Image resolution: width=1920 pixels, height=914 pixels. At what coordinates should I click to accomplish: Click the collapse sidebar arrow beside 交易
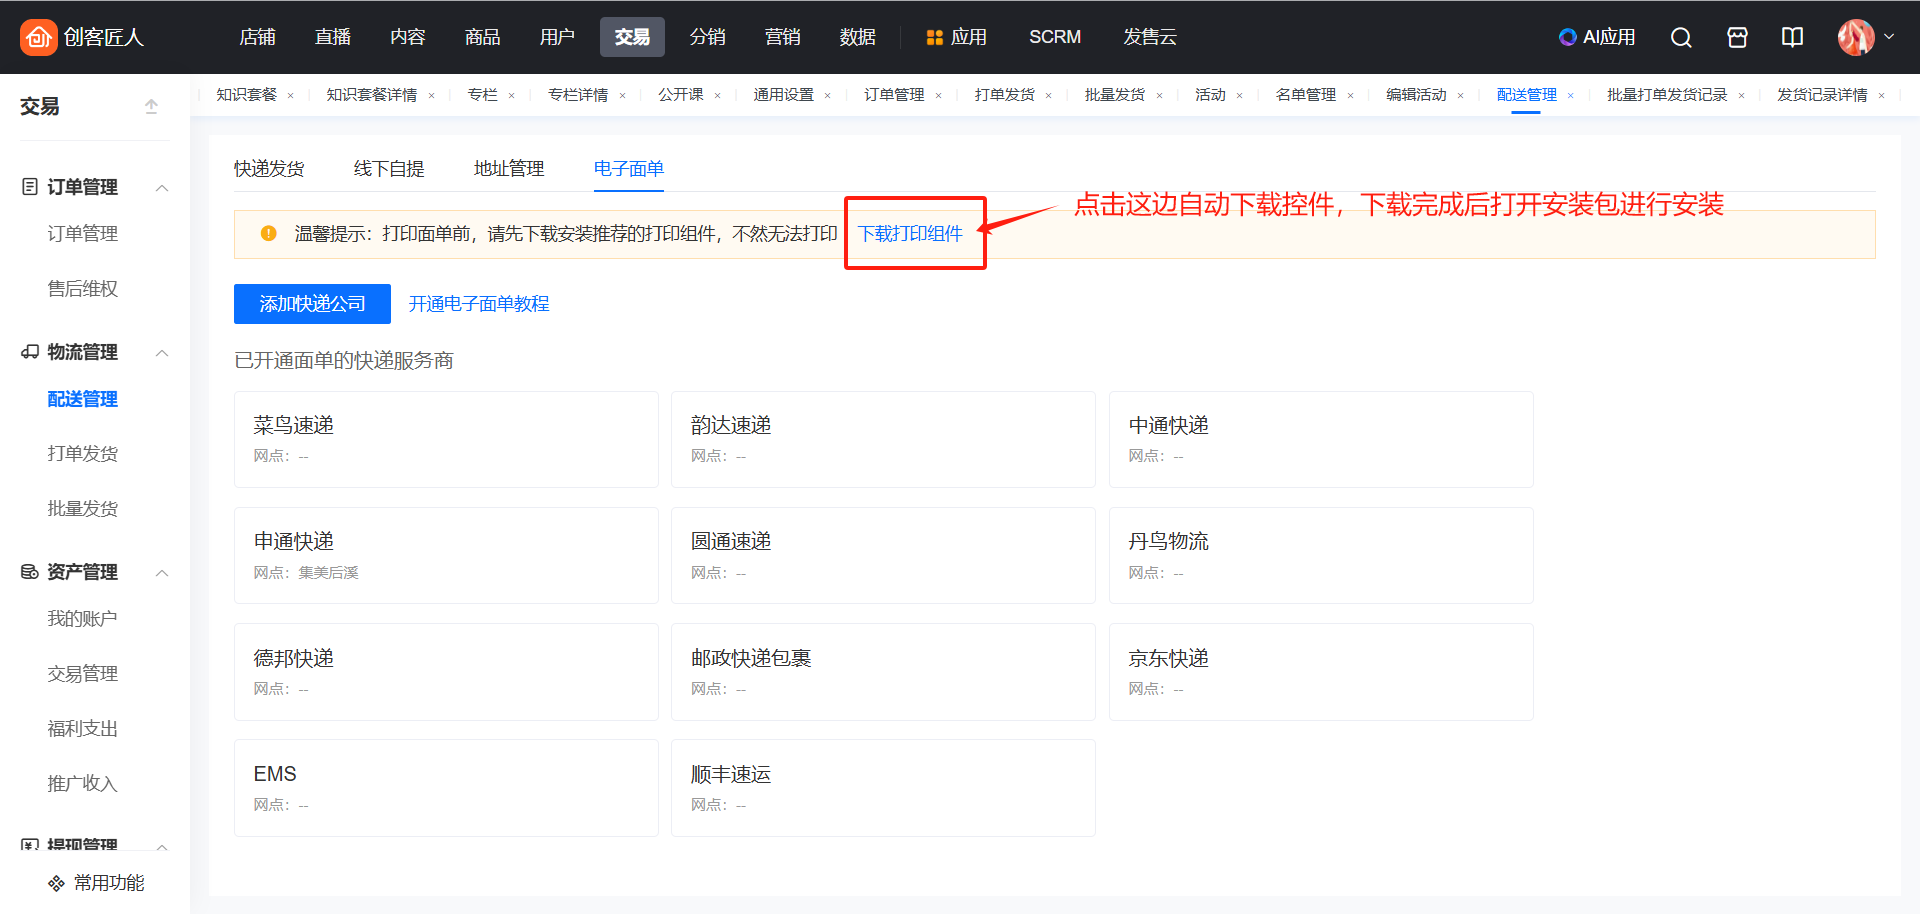point(151,106)
